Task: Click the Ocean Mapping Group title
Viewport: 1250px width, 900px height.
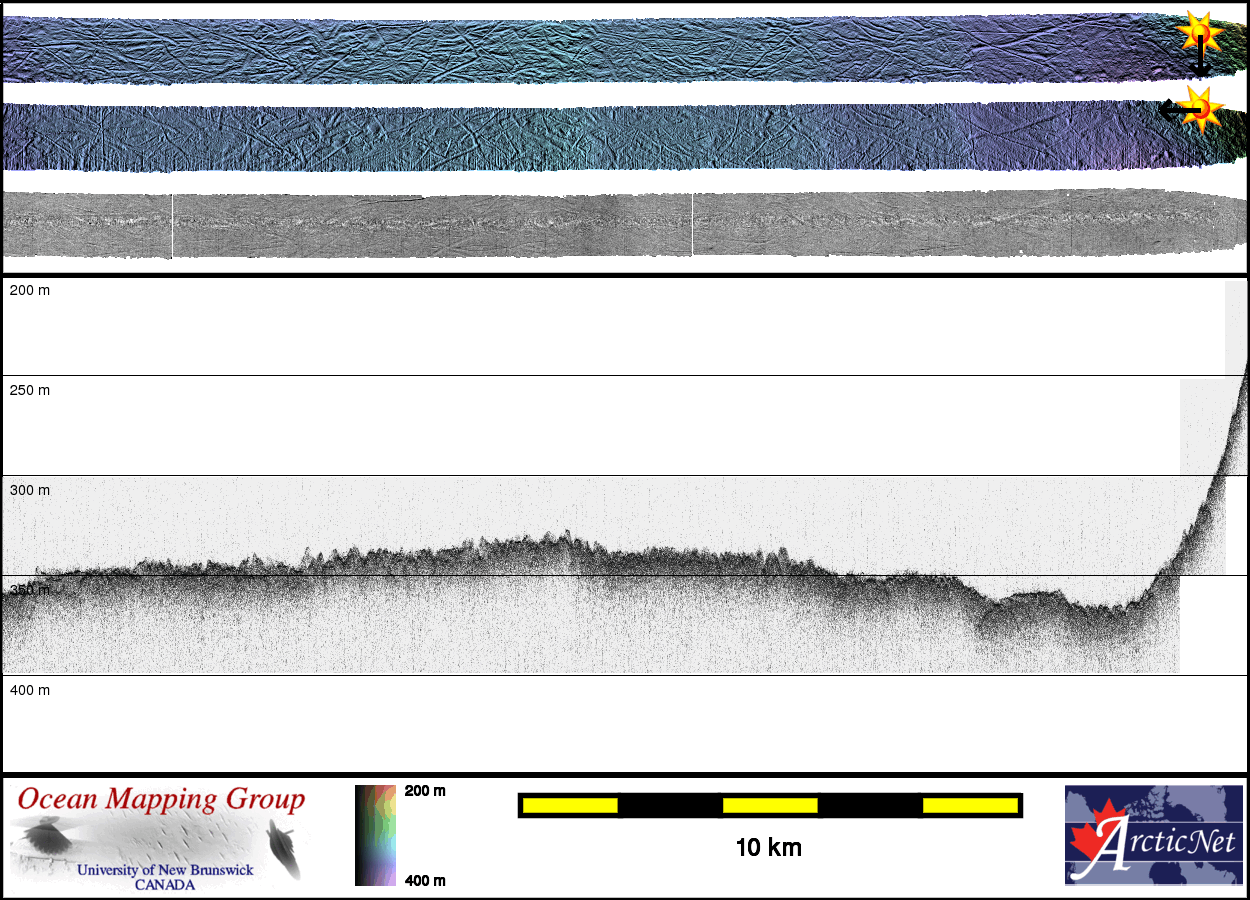Action: pyautogui.click(x=161, y=801)
